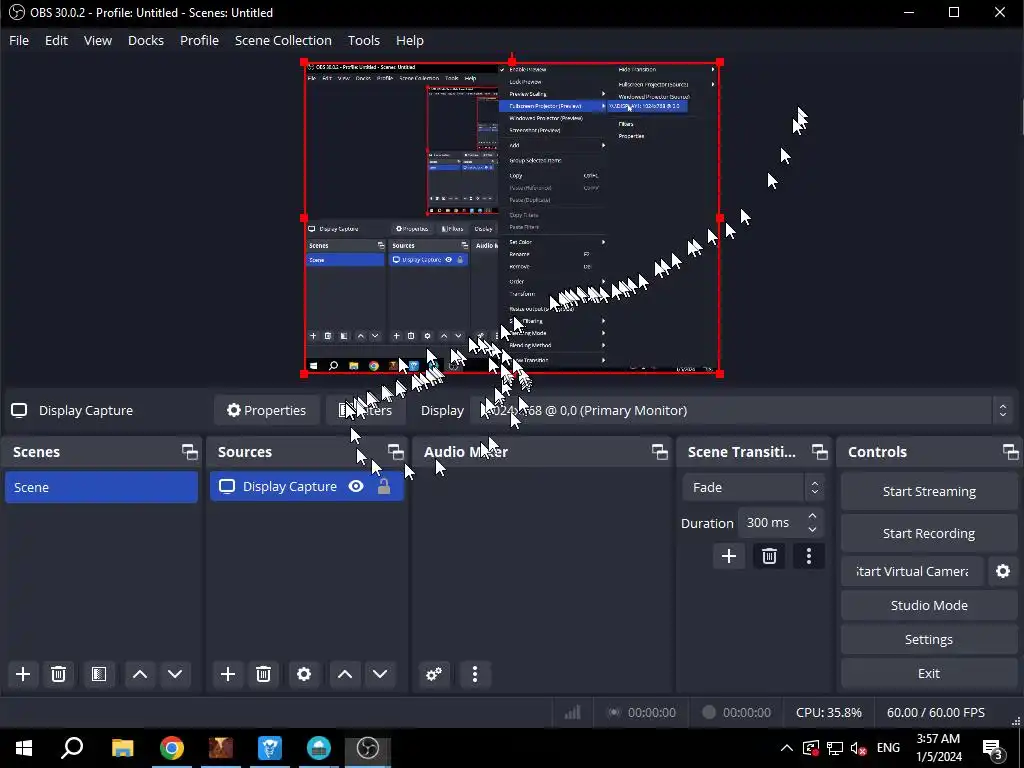Float the Sources dock
This screenshot has height=768, width=1024.
396,452
